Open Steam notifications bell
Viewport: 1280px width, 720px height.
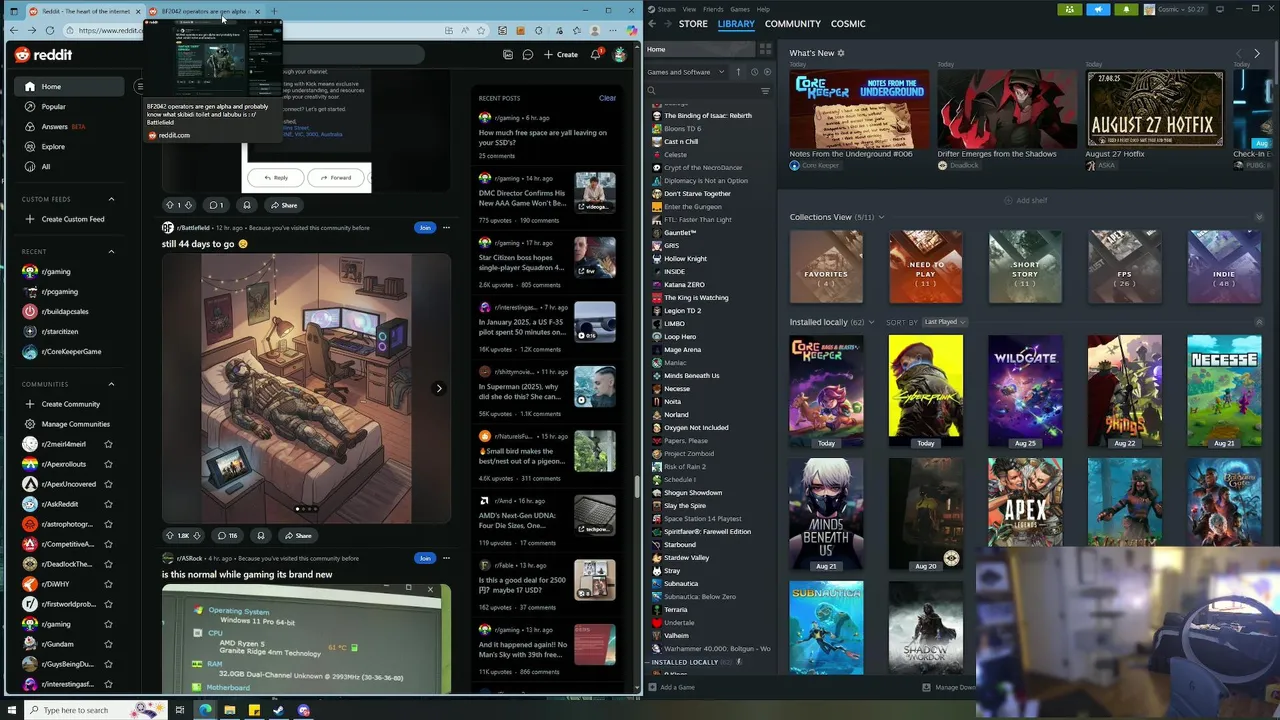pyautogui.click(x=1126, y=9)
